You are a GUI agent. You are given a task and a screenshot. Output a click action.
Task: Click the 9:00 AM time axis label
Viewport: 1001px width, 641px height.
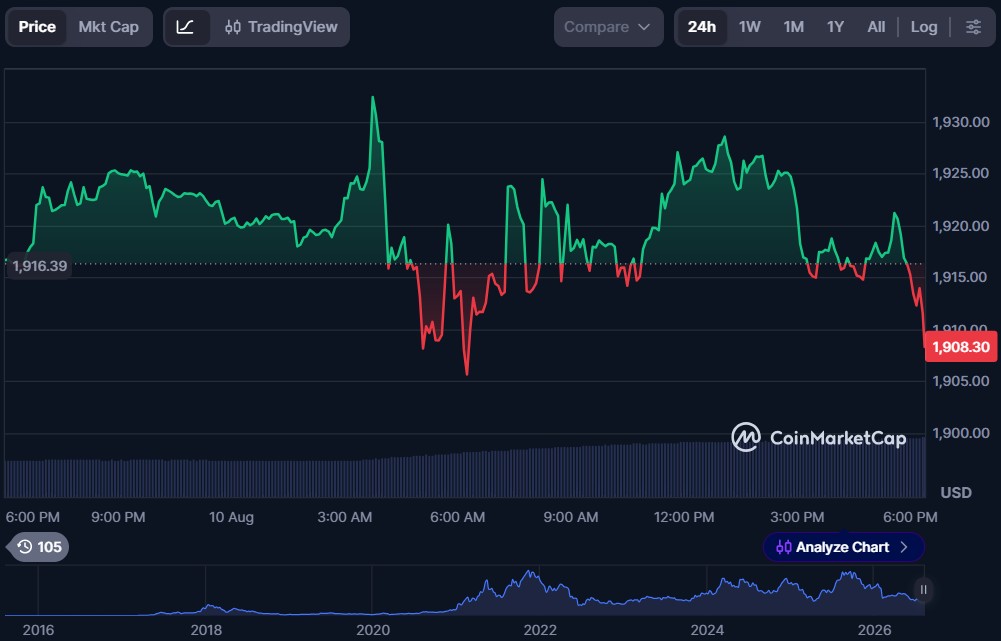[571, 517]
